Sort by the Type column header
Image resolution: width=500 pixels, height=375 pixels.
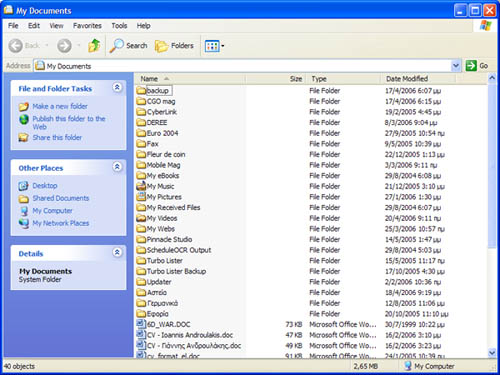point(343,79)
